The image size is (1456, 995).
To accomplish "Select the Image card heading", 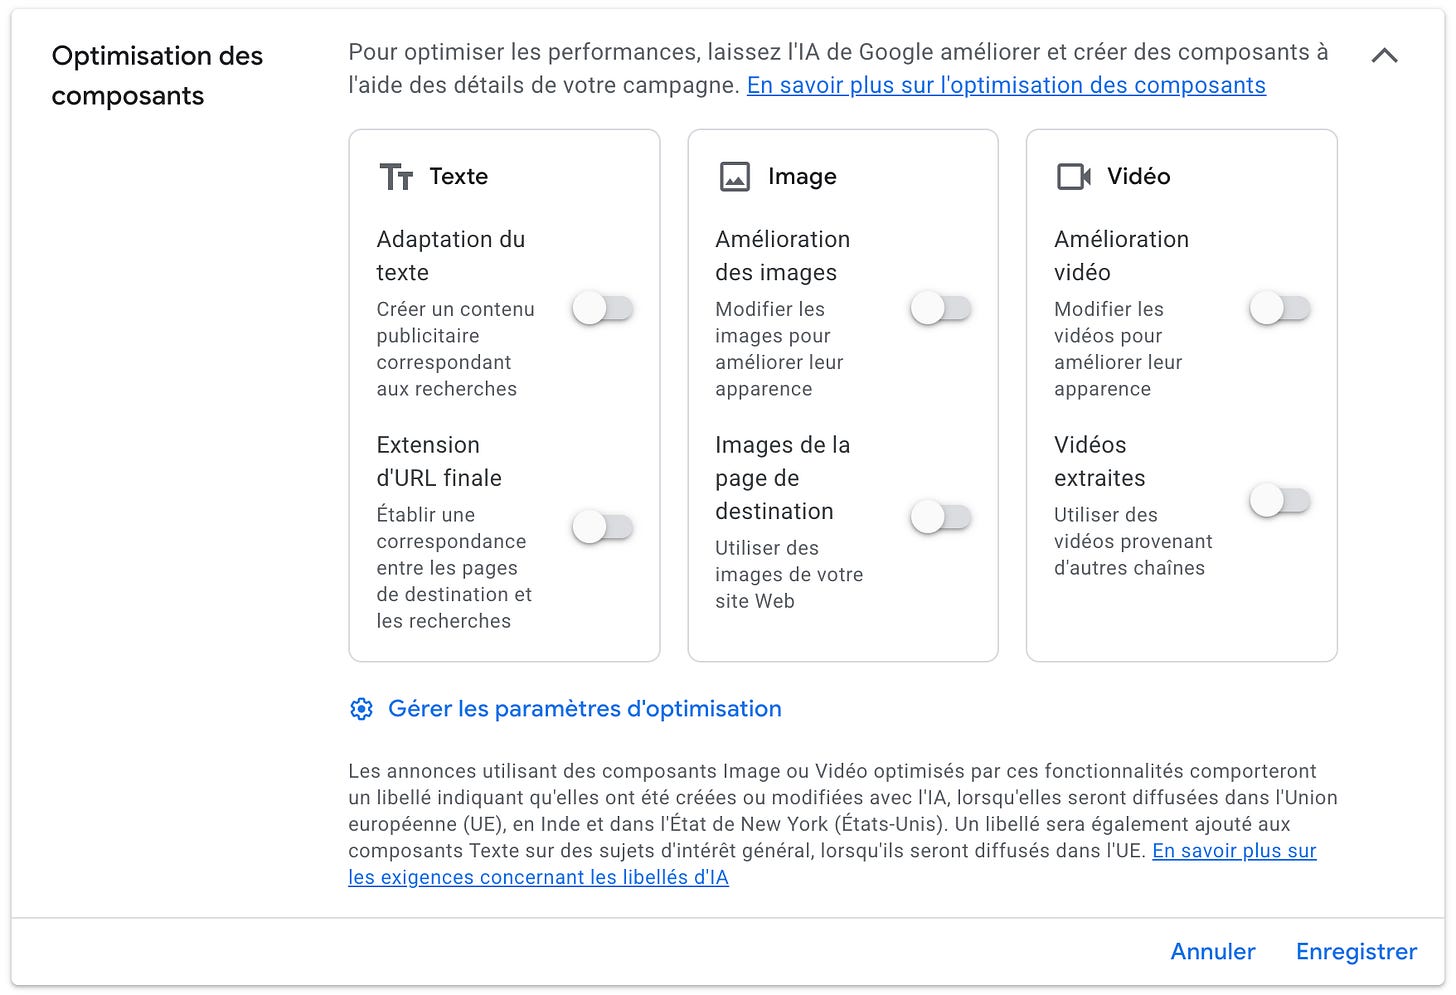I will click(802, 177).
